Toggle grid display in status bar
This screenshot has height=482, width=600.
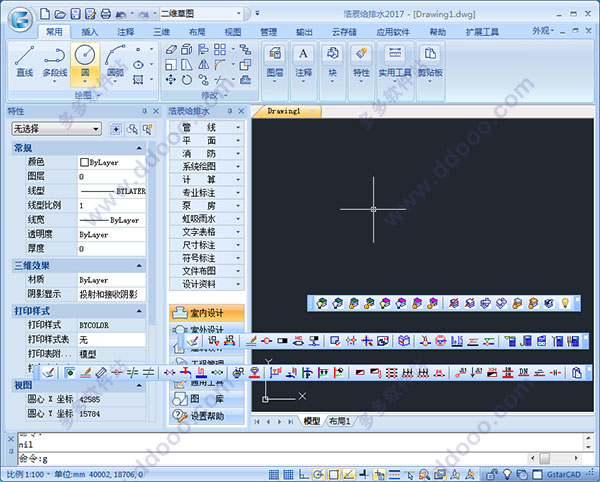pyautogui.click(x=288, y=474)
